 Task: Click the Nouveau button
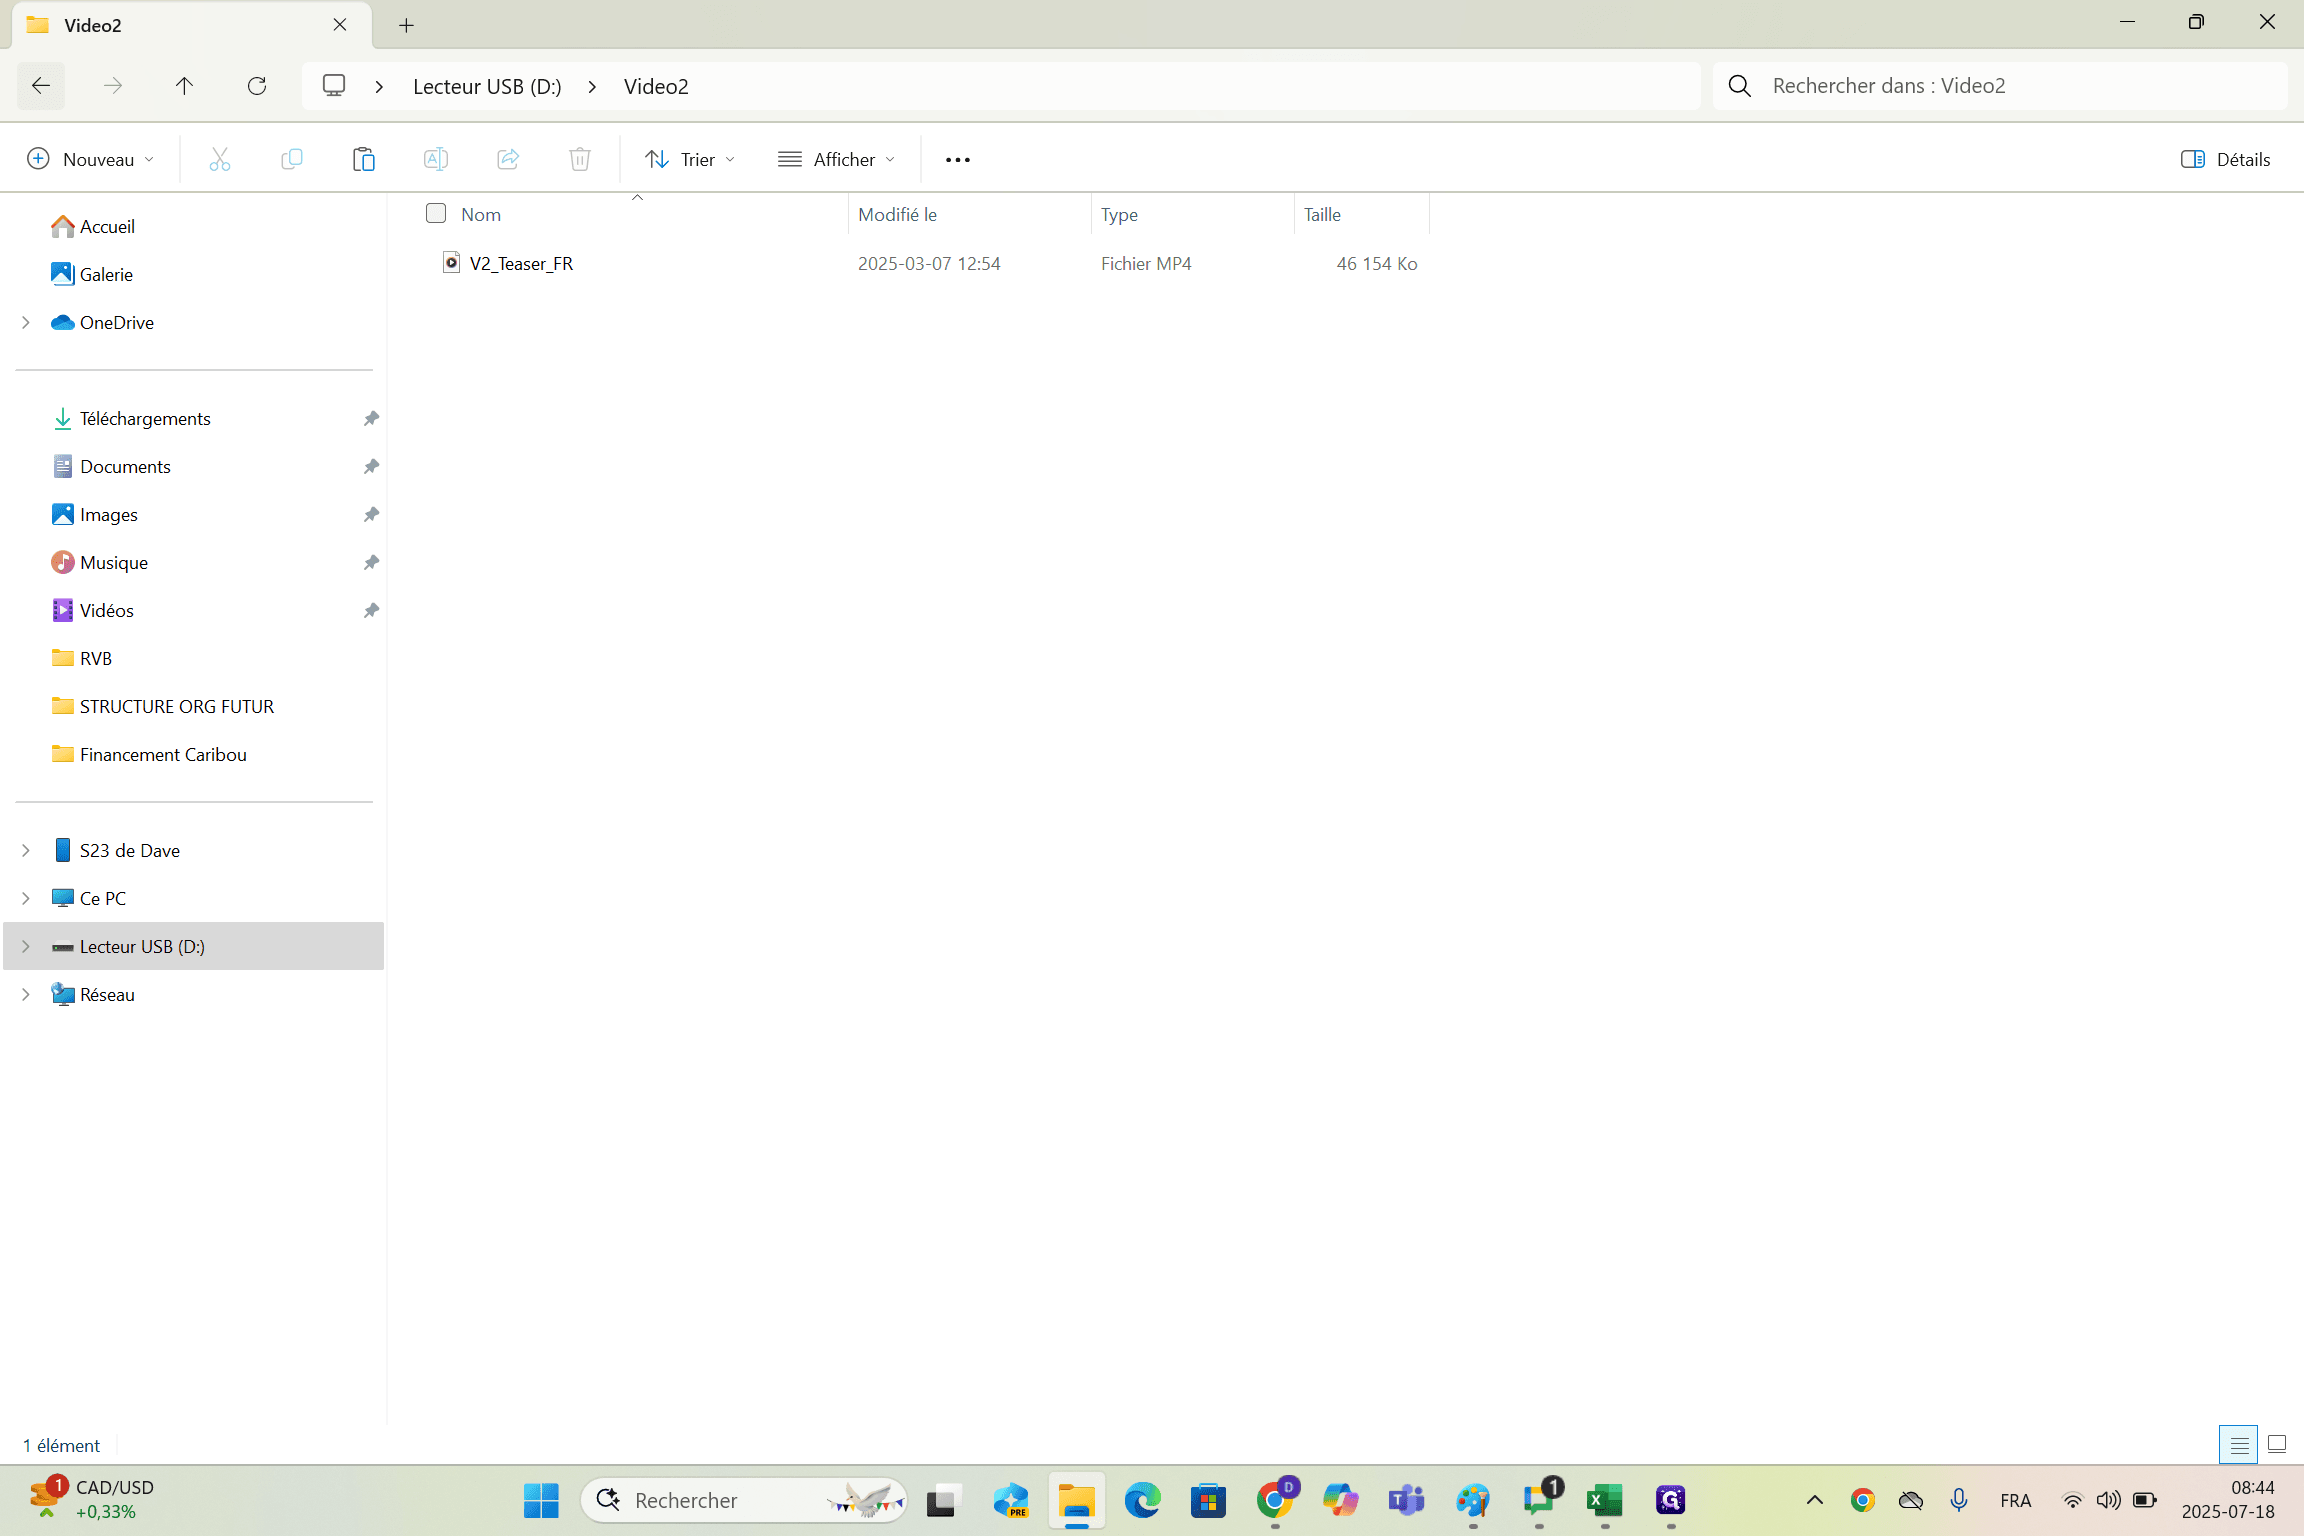point(91,159)
